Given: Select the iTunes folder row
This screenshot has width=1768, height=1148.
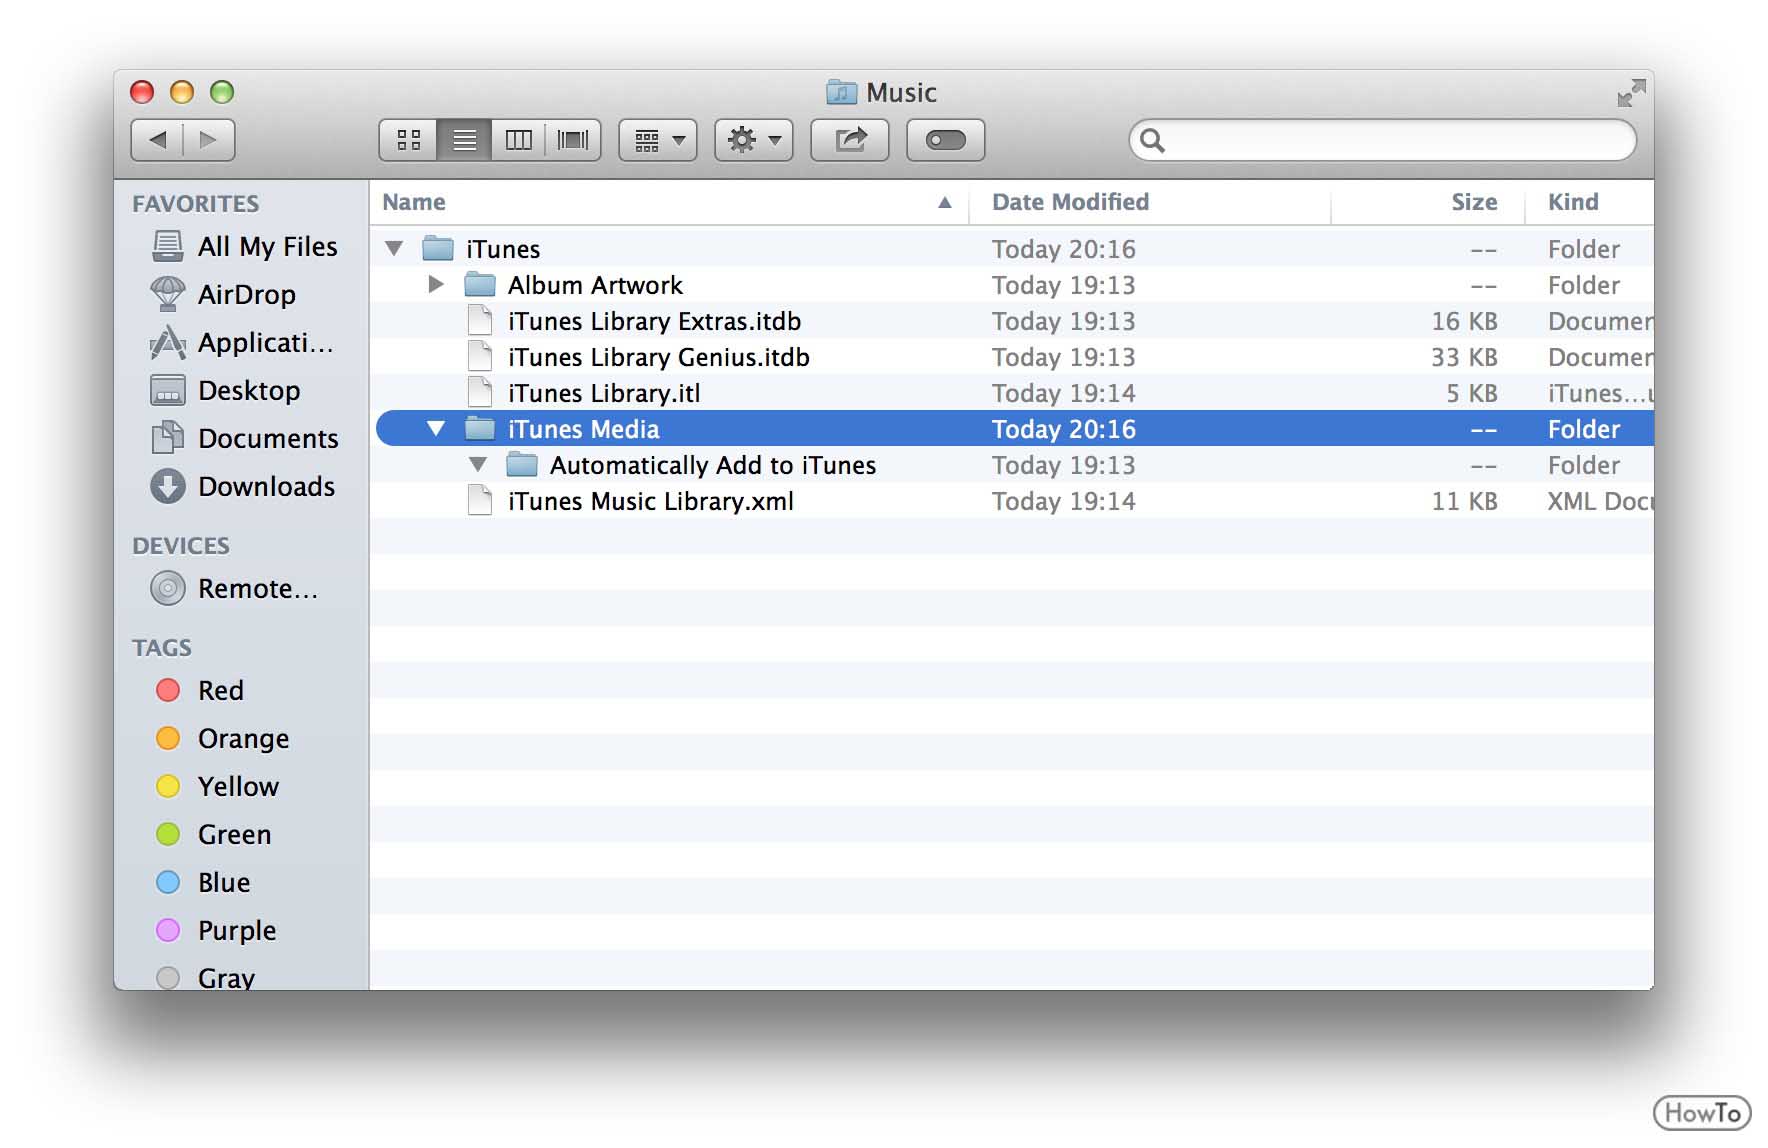Looking at the screenshot, I should 1014,248.
